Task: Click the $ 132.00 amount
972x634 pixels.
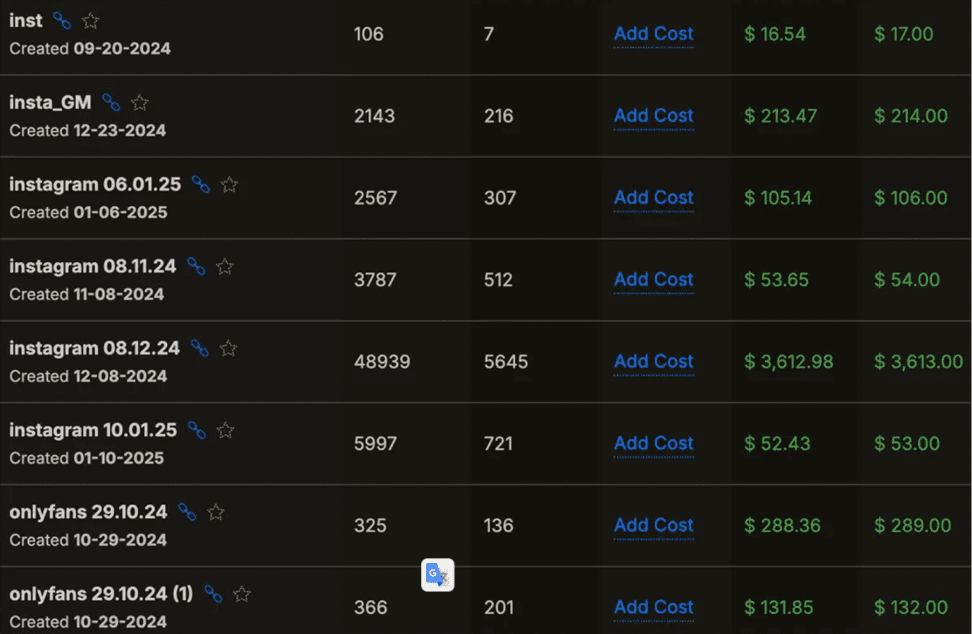Action: click(x=911, y=607)
